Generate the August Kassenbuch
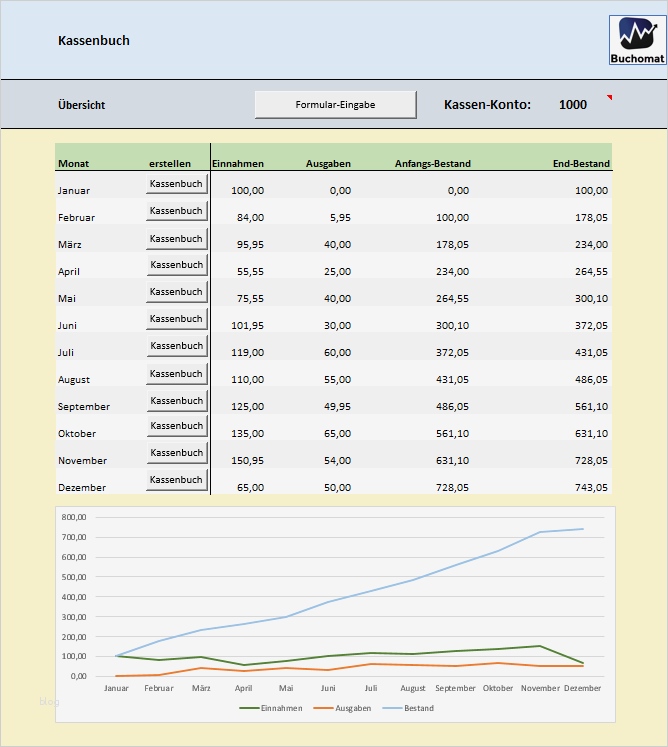This screenshot has height=747, width=668. 176,374
